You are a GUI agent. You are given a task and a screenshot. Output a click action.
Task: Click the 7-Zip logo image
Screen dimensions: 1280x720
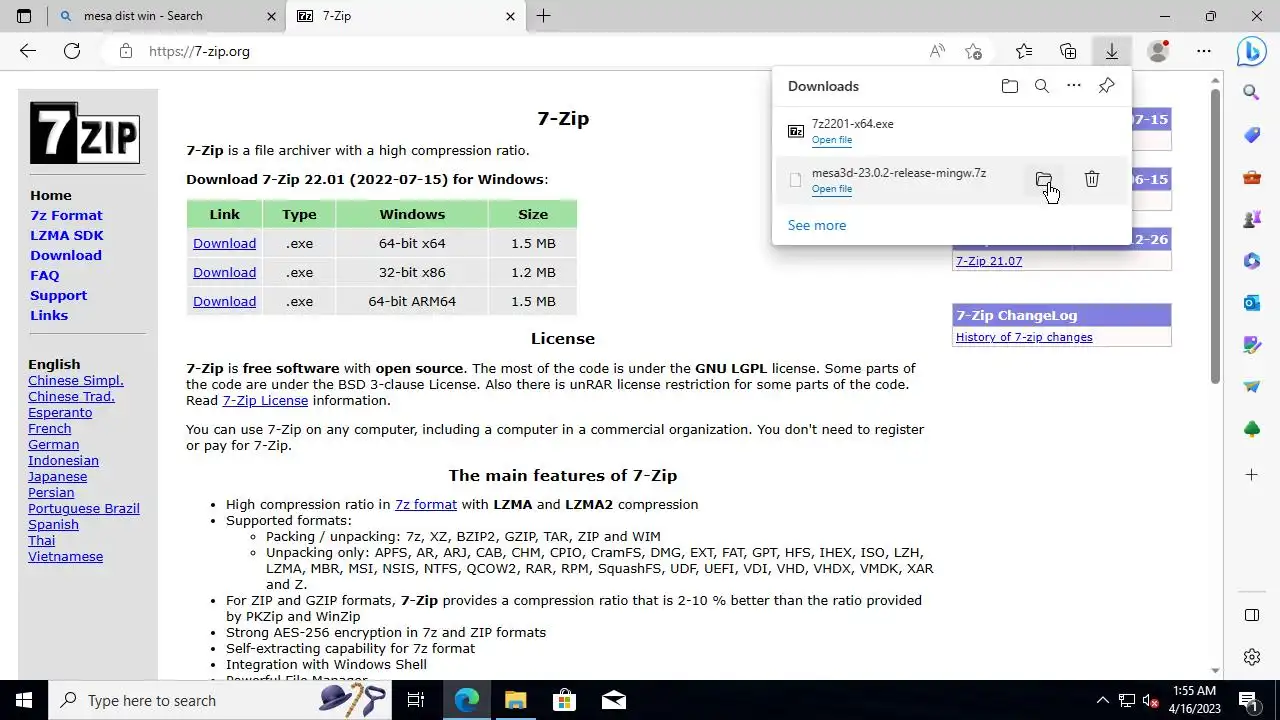pyautogui.click(x=84, y=133)
